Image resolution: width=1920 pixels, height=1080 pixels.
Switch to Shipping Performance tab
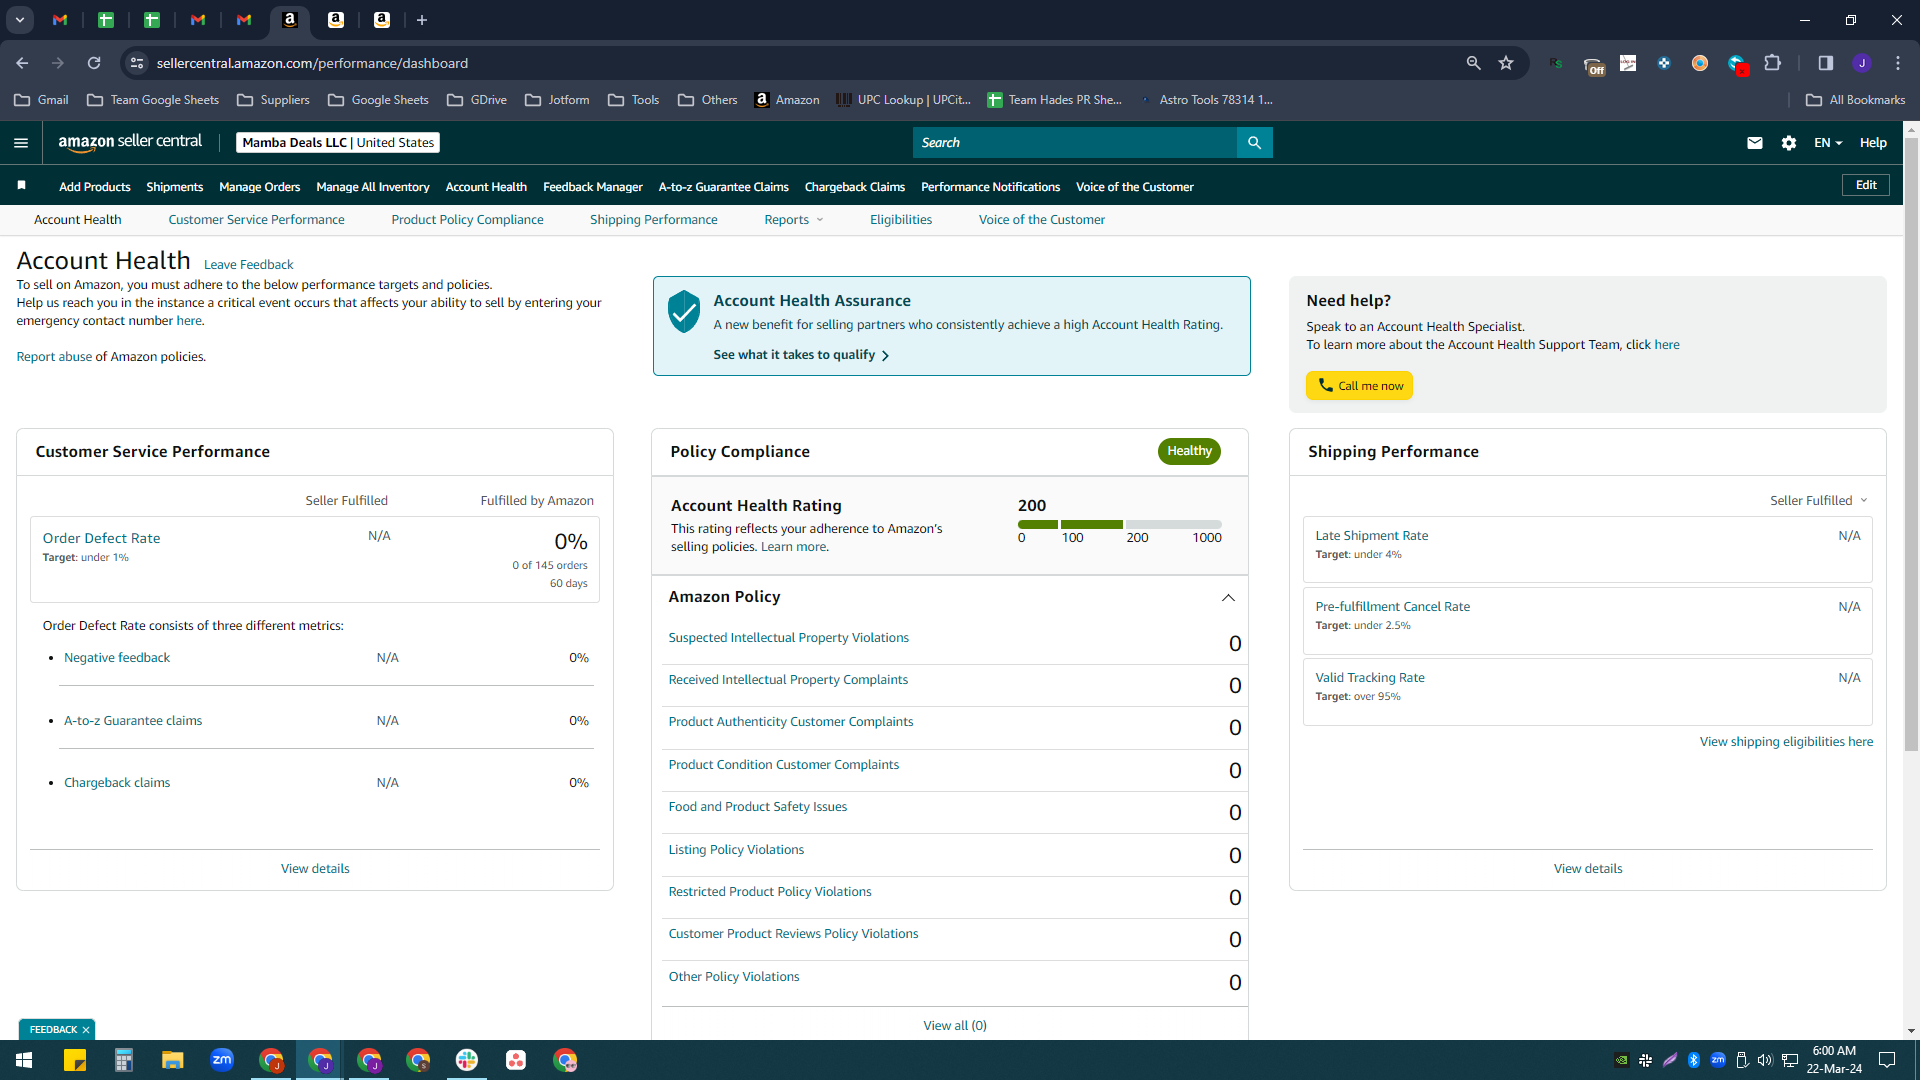653,220
